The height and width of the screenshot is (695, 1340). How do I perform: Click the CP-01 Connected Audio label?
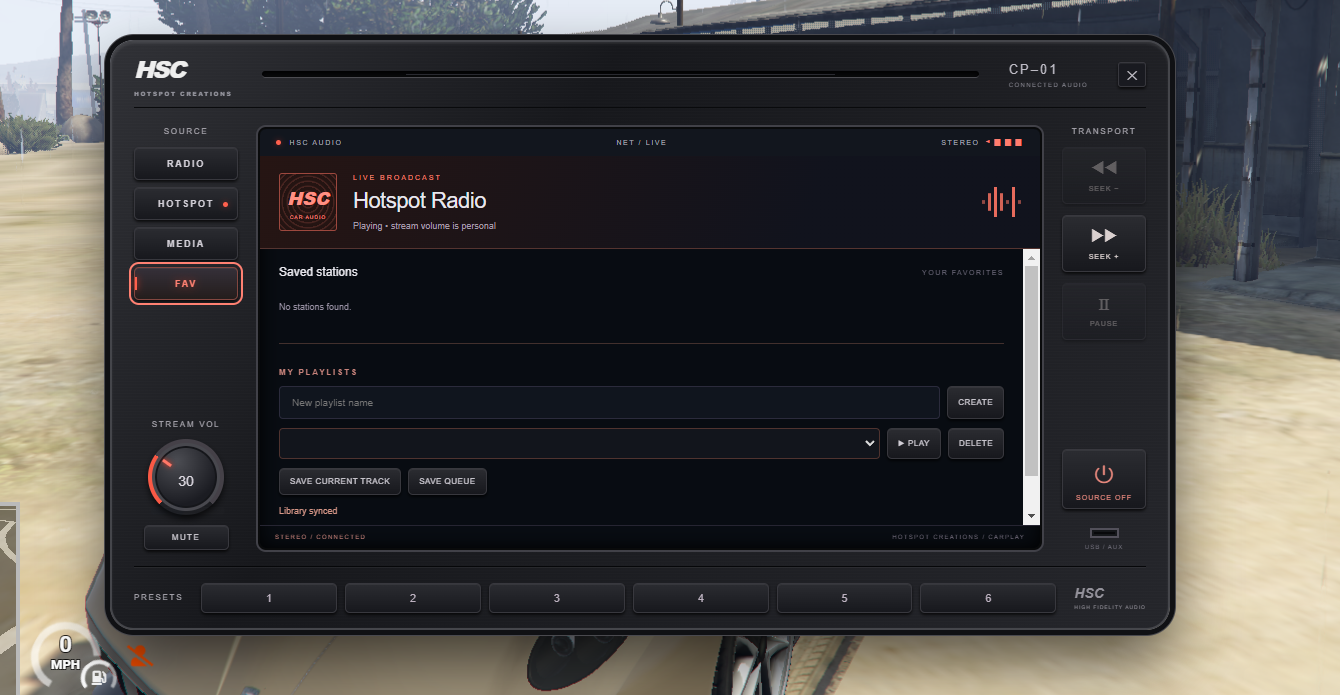point(1048,75)
